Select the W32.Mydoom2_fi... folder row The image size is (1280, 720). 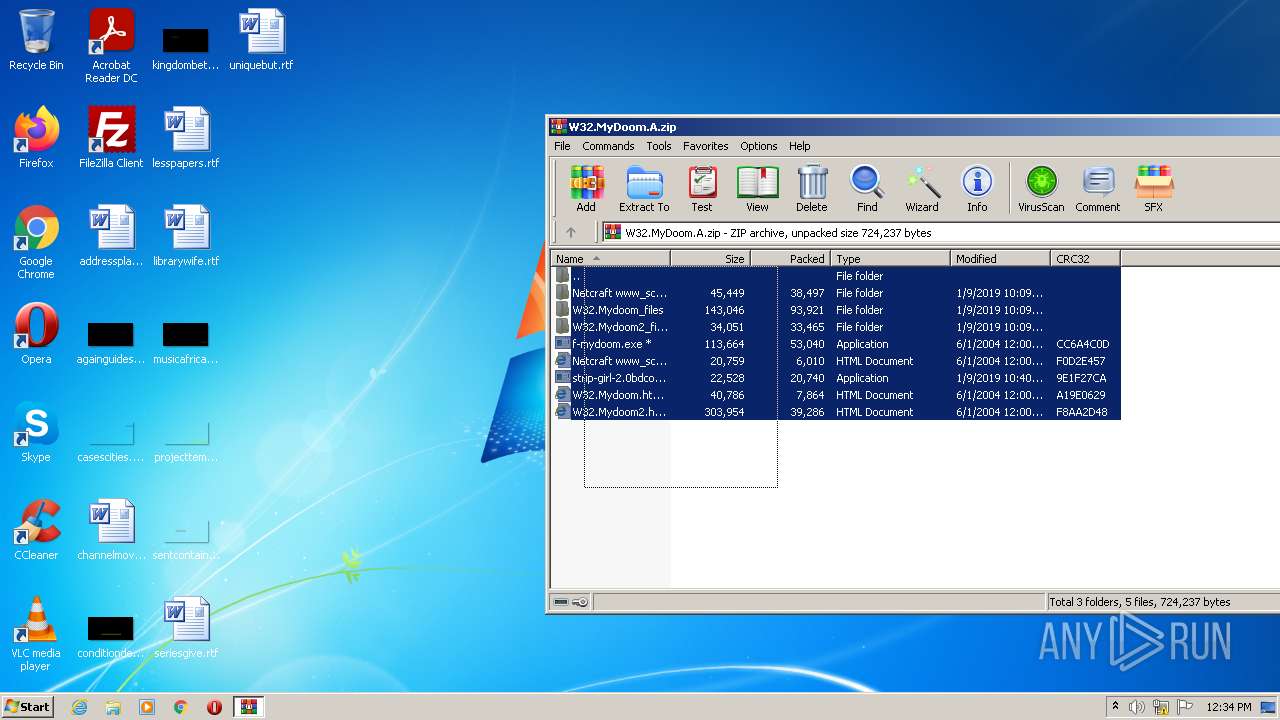[x=837, y=327]
